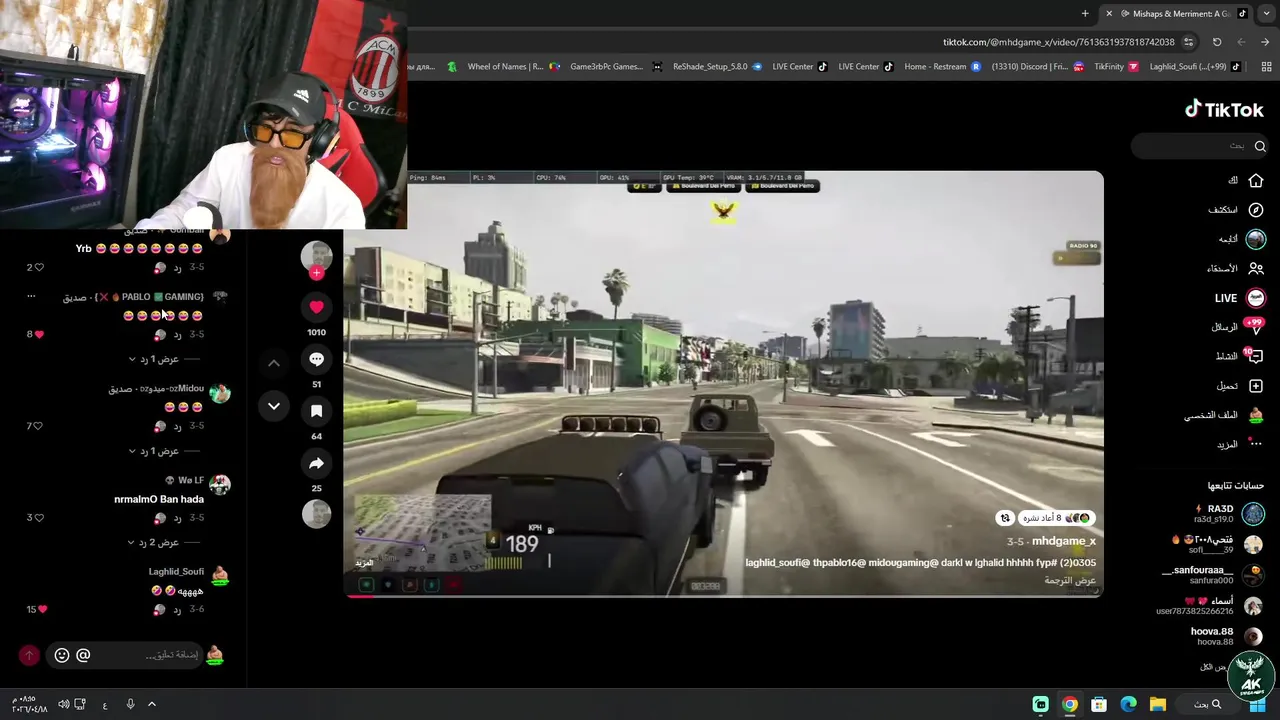The height and width of the screenshot is (720, 1280).
Task: Click the tiktok.com address bar
Action: click(x=1059, y=42)
